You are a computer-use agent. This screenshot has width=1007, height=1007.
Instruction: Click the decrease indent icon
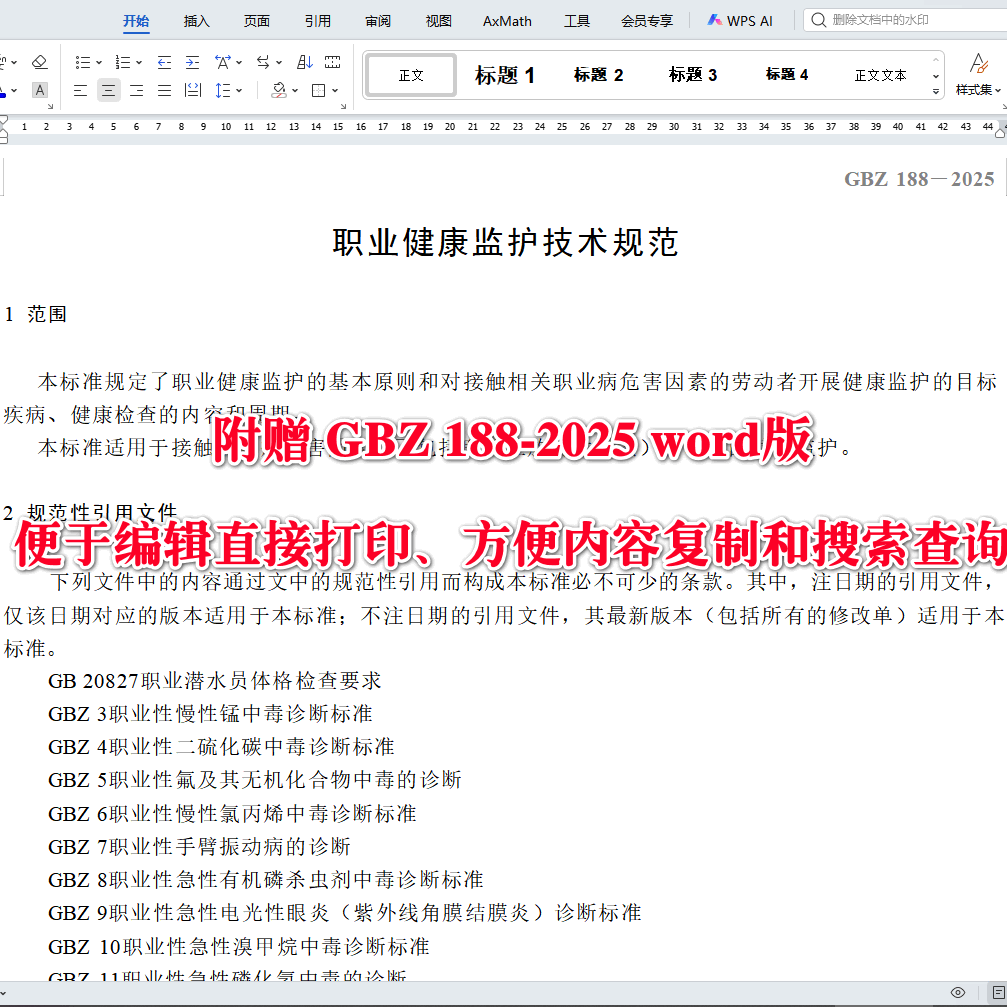click(x=164, y=61)
